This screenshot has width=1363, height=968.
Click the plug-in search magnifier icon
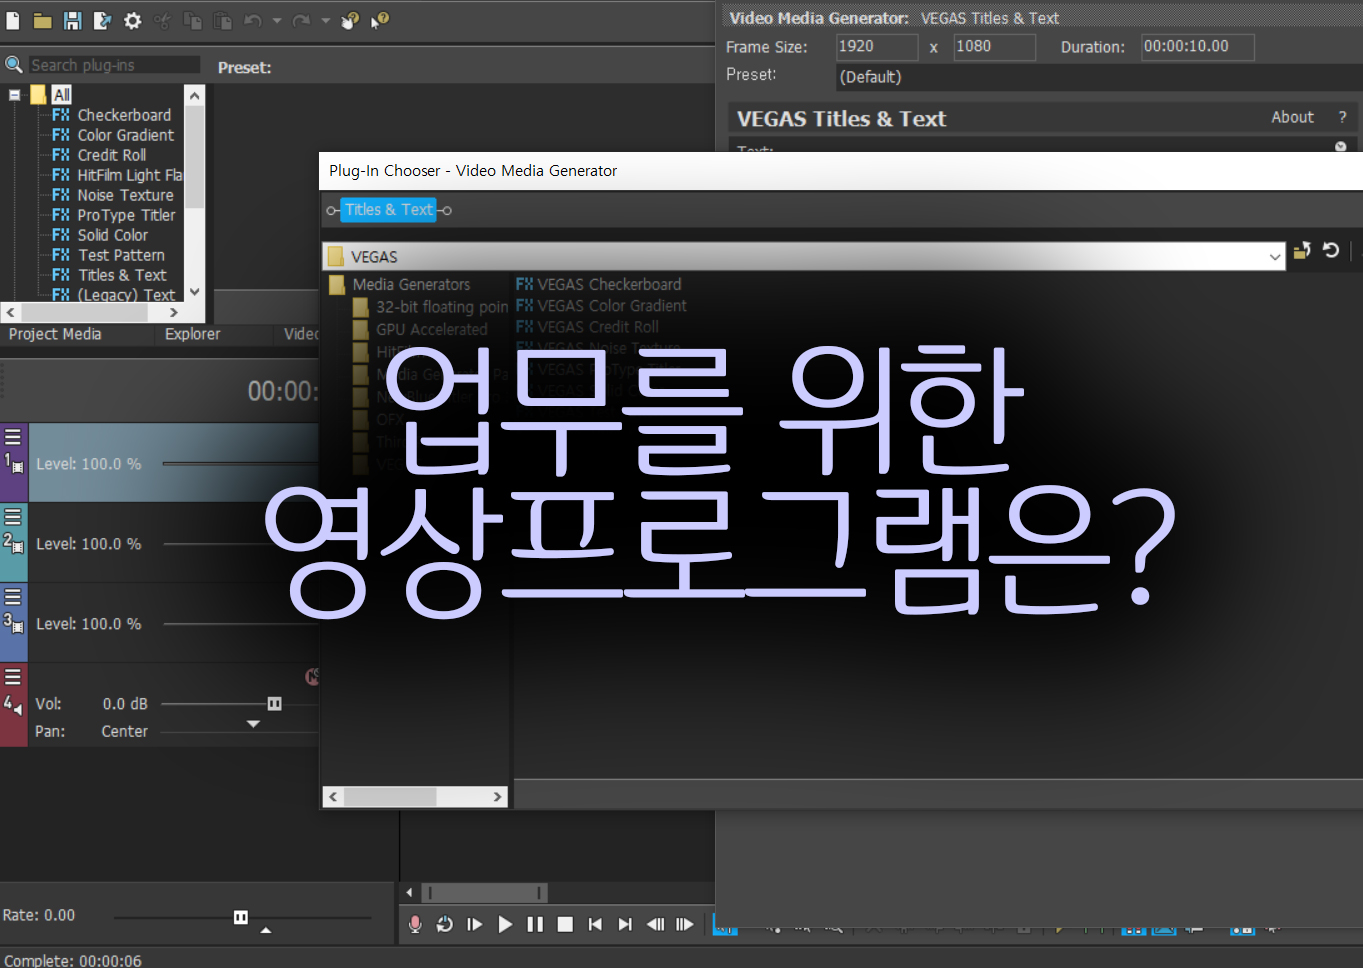point(14,65)
